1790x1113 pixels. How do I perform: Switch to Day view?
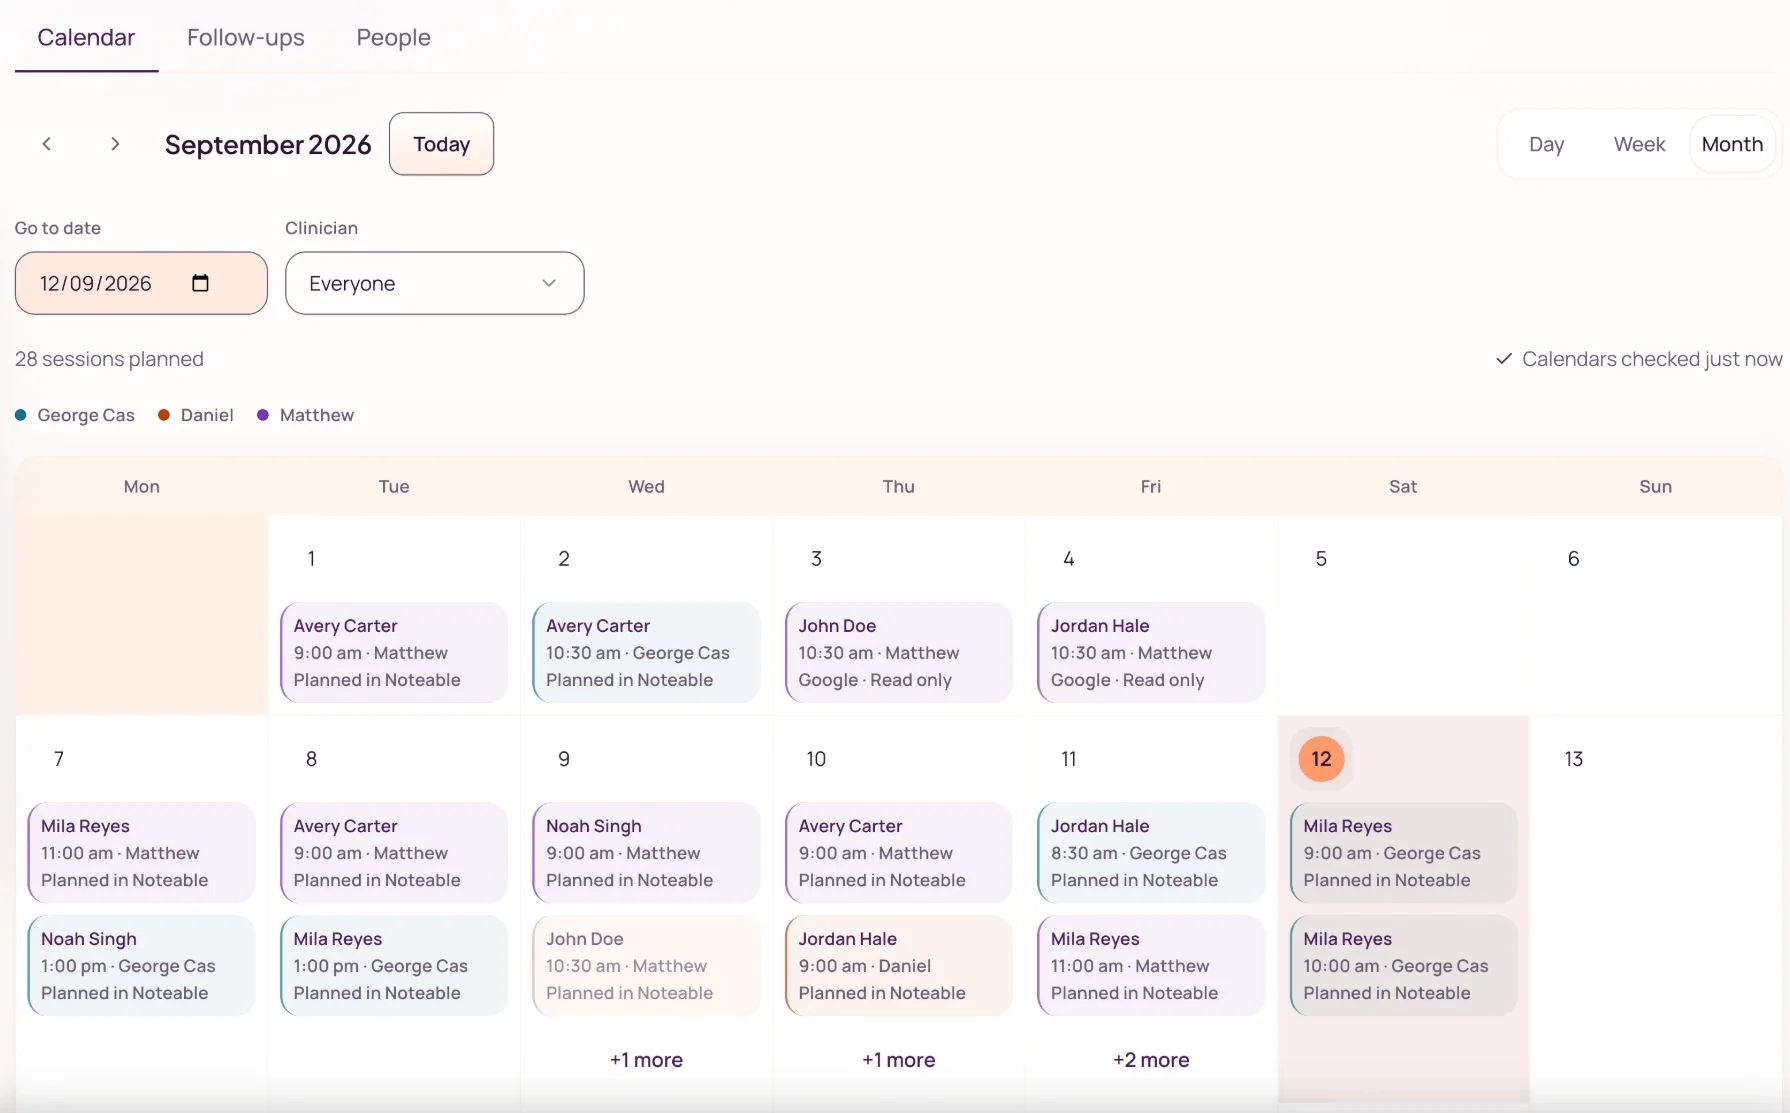pyautogui.click(x=1546, y=144)
